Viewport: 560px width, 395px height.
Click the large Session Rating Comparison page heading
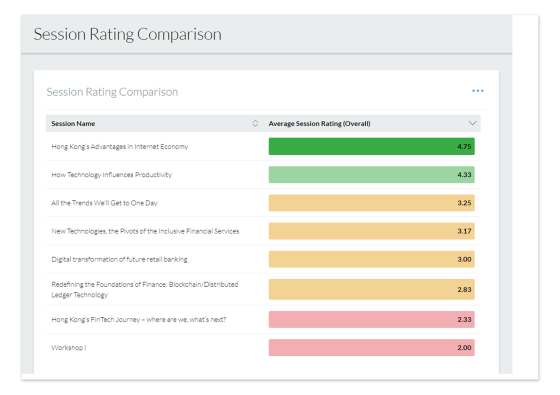click(128, 34)
